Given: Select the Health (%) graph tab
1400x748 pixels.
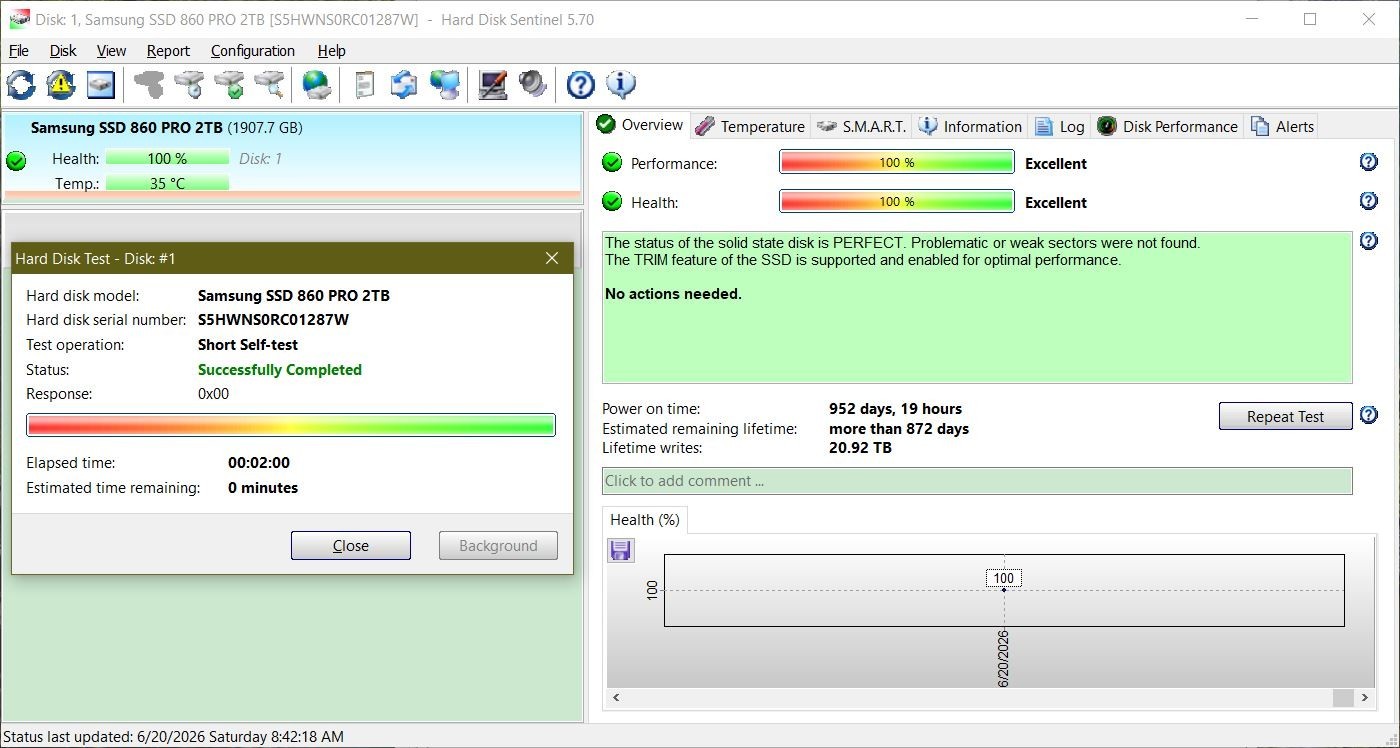Looking at the screenshot, I should [x=645, y=519].
